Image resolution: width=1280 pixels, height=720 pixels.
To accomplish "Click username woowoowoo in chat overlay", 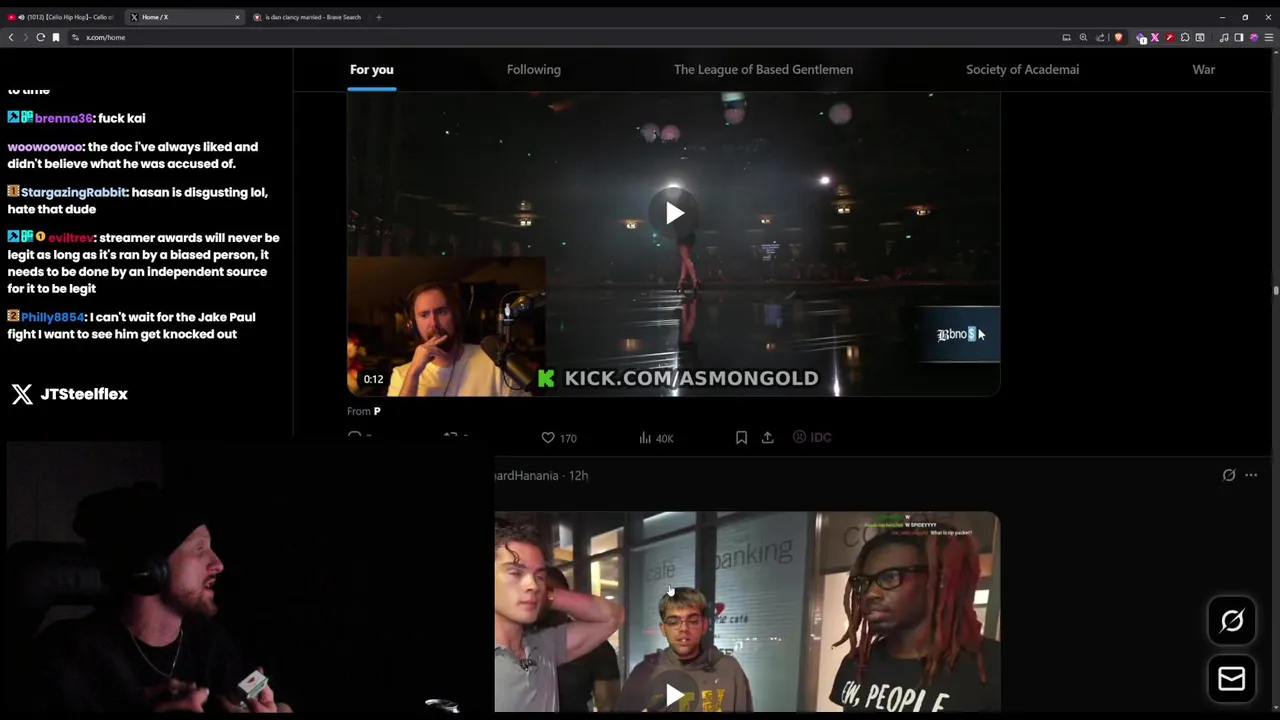I will (x=45, y=147).
